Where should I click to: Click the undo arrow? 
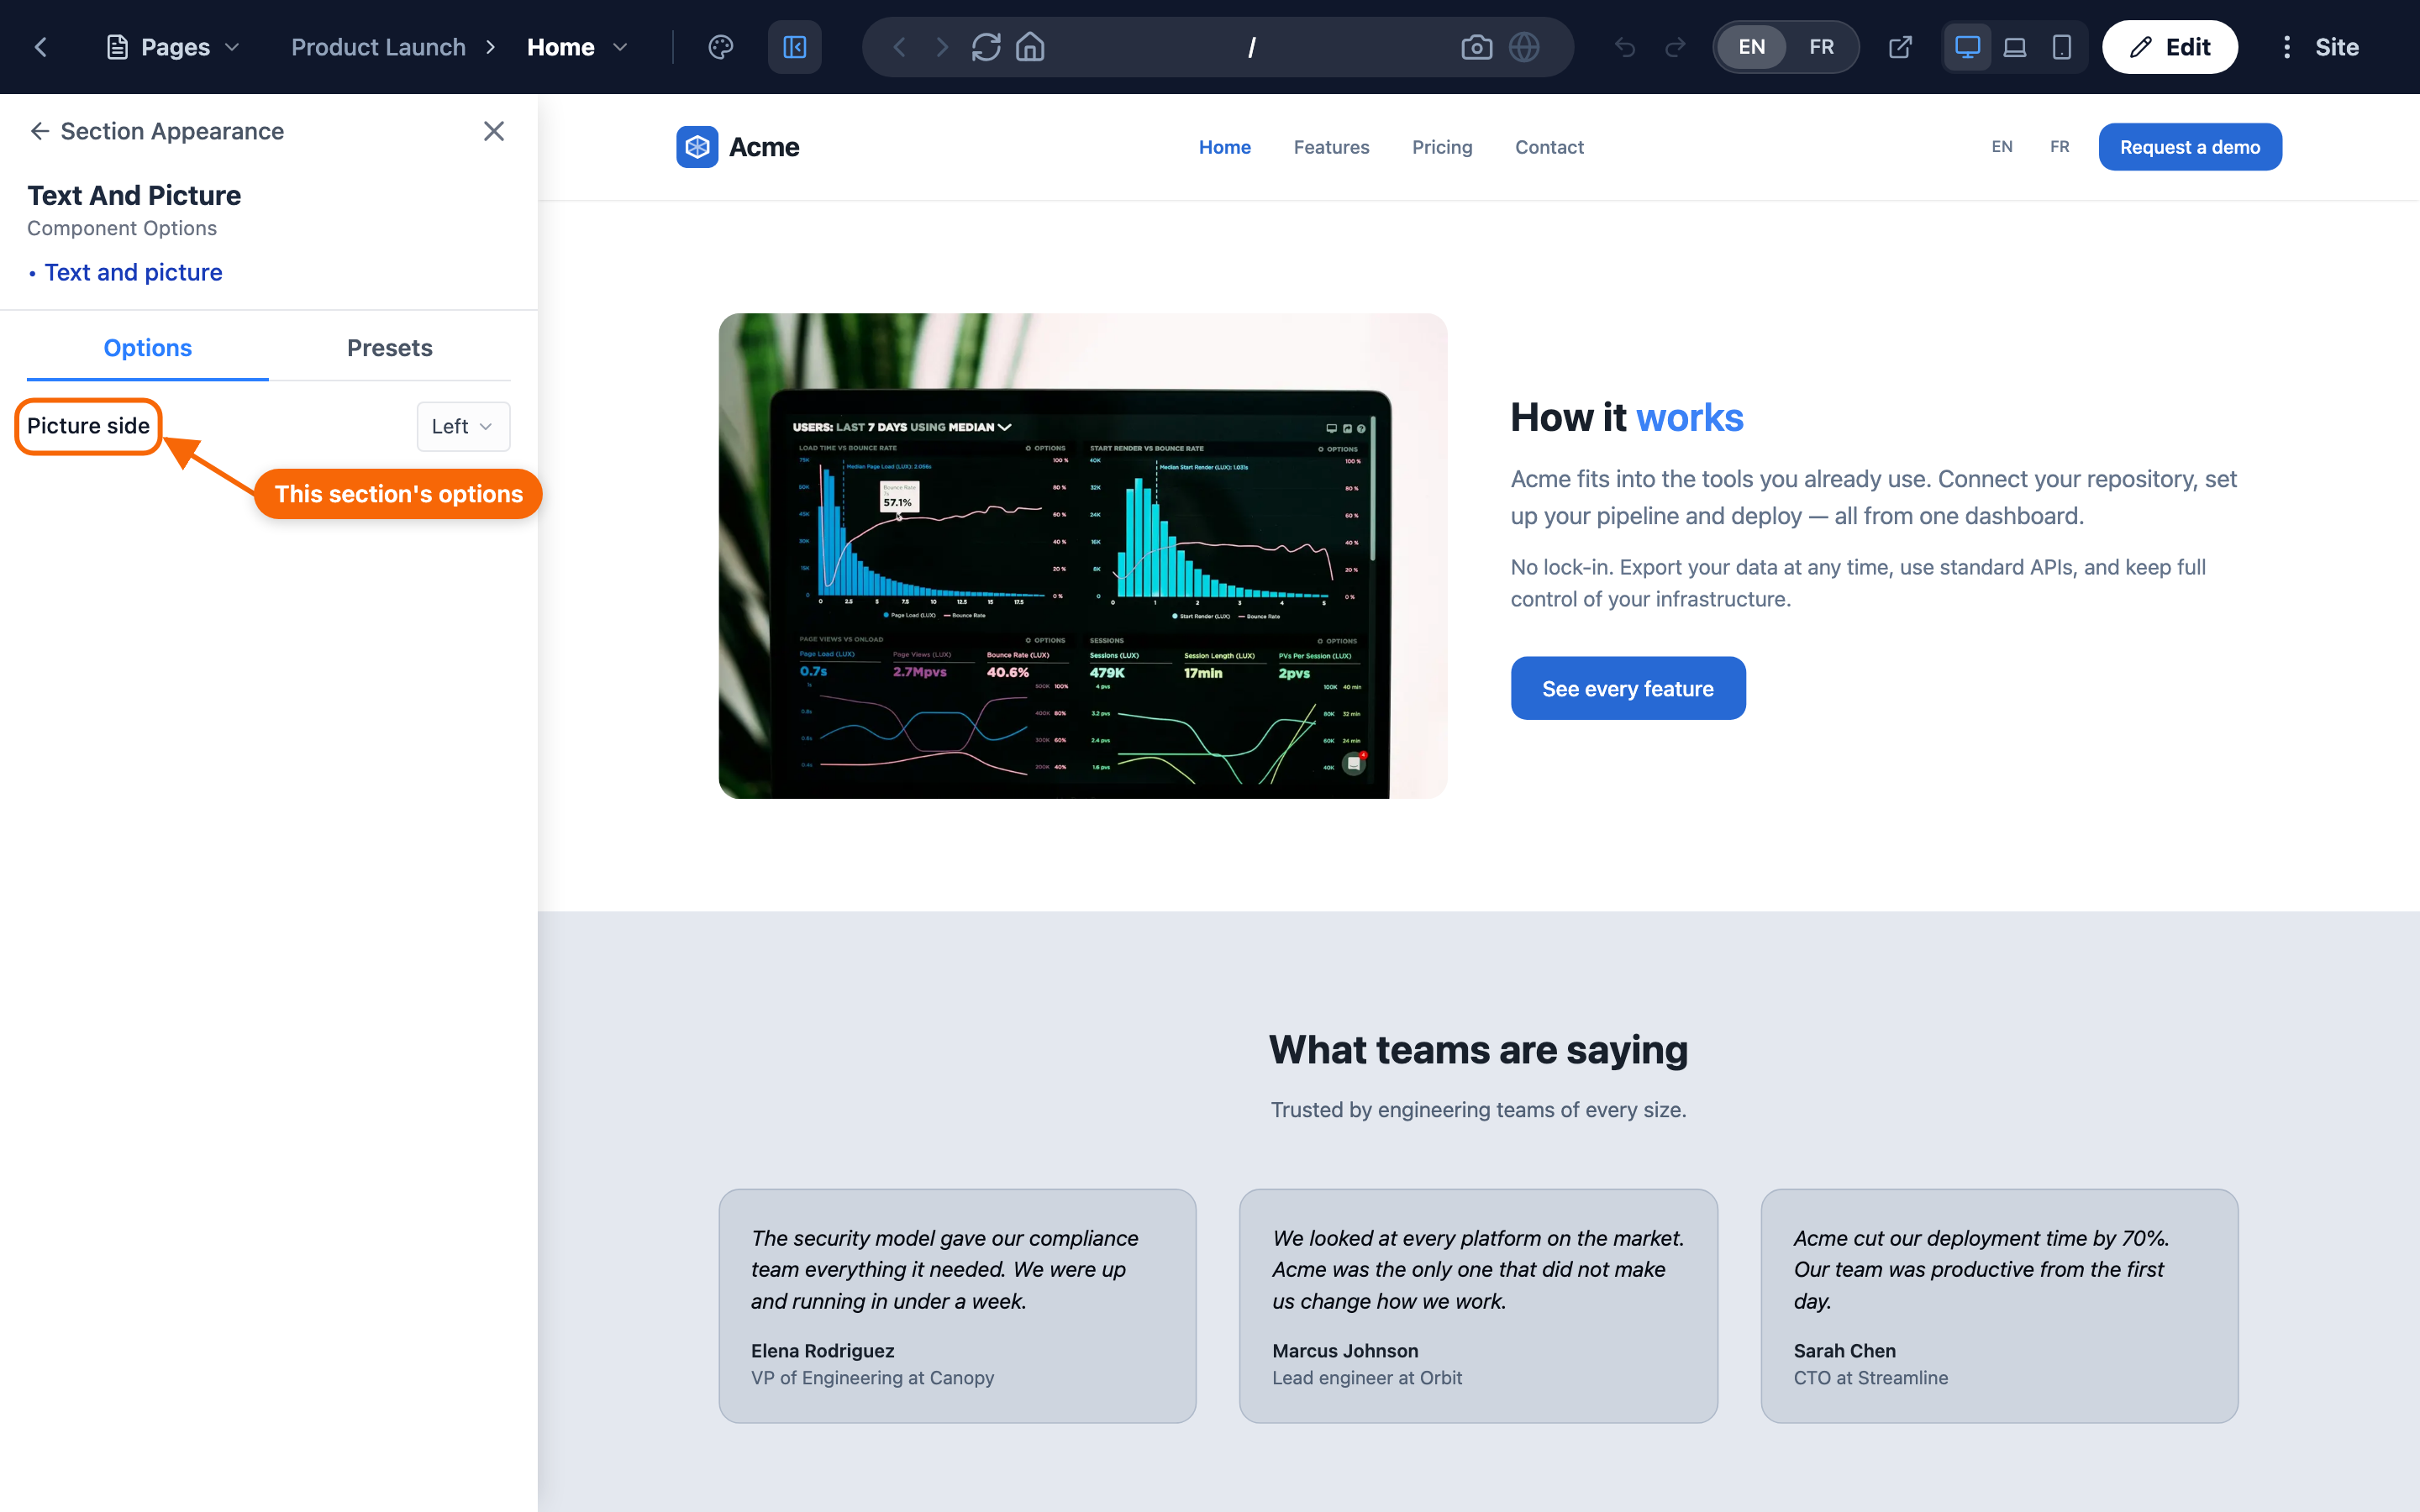(1625, 47)
